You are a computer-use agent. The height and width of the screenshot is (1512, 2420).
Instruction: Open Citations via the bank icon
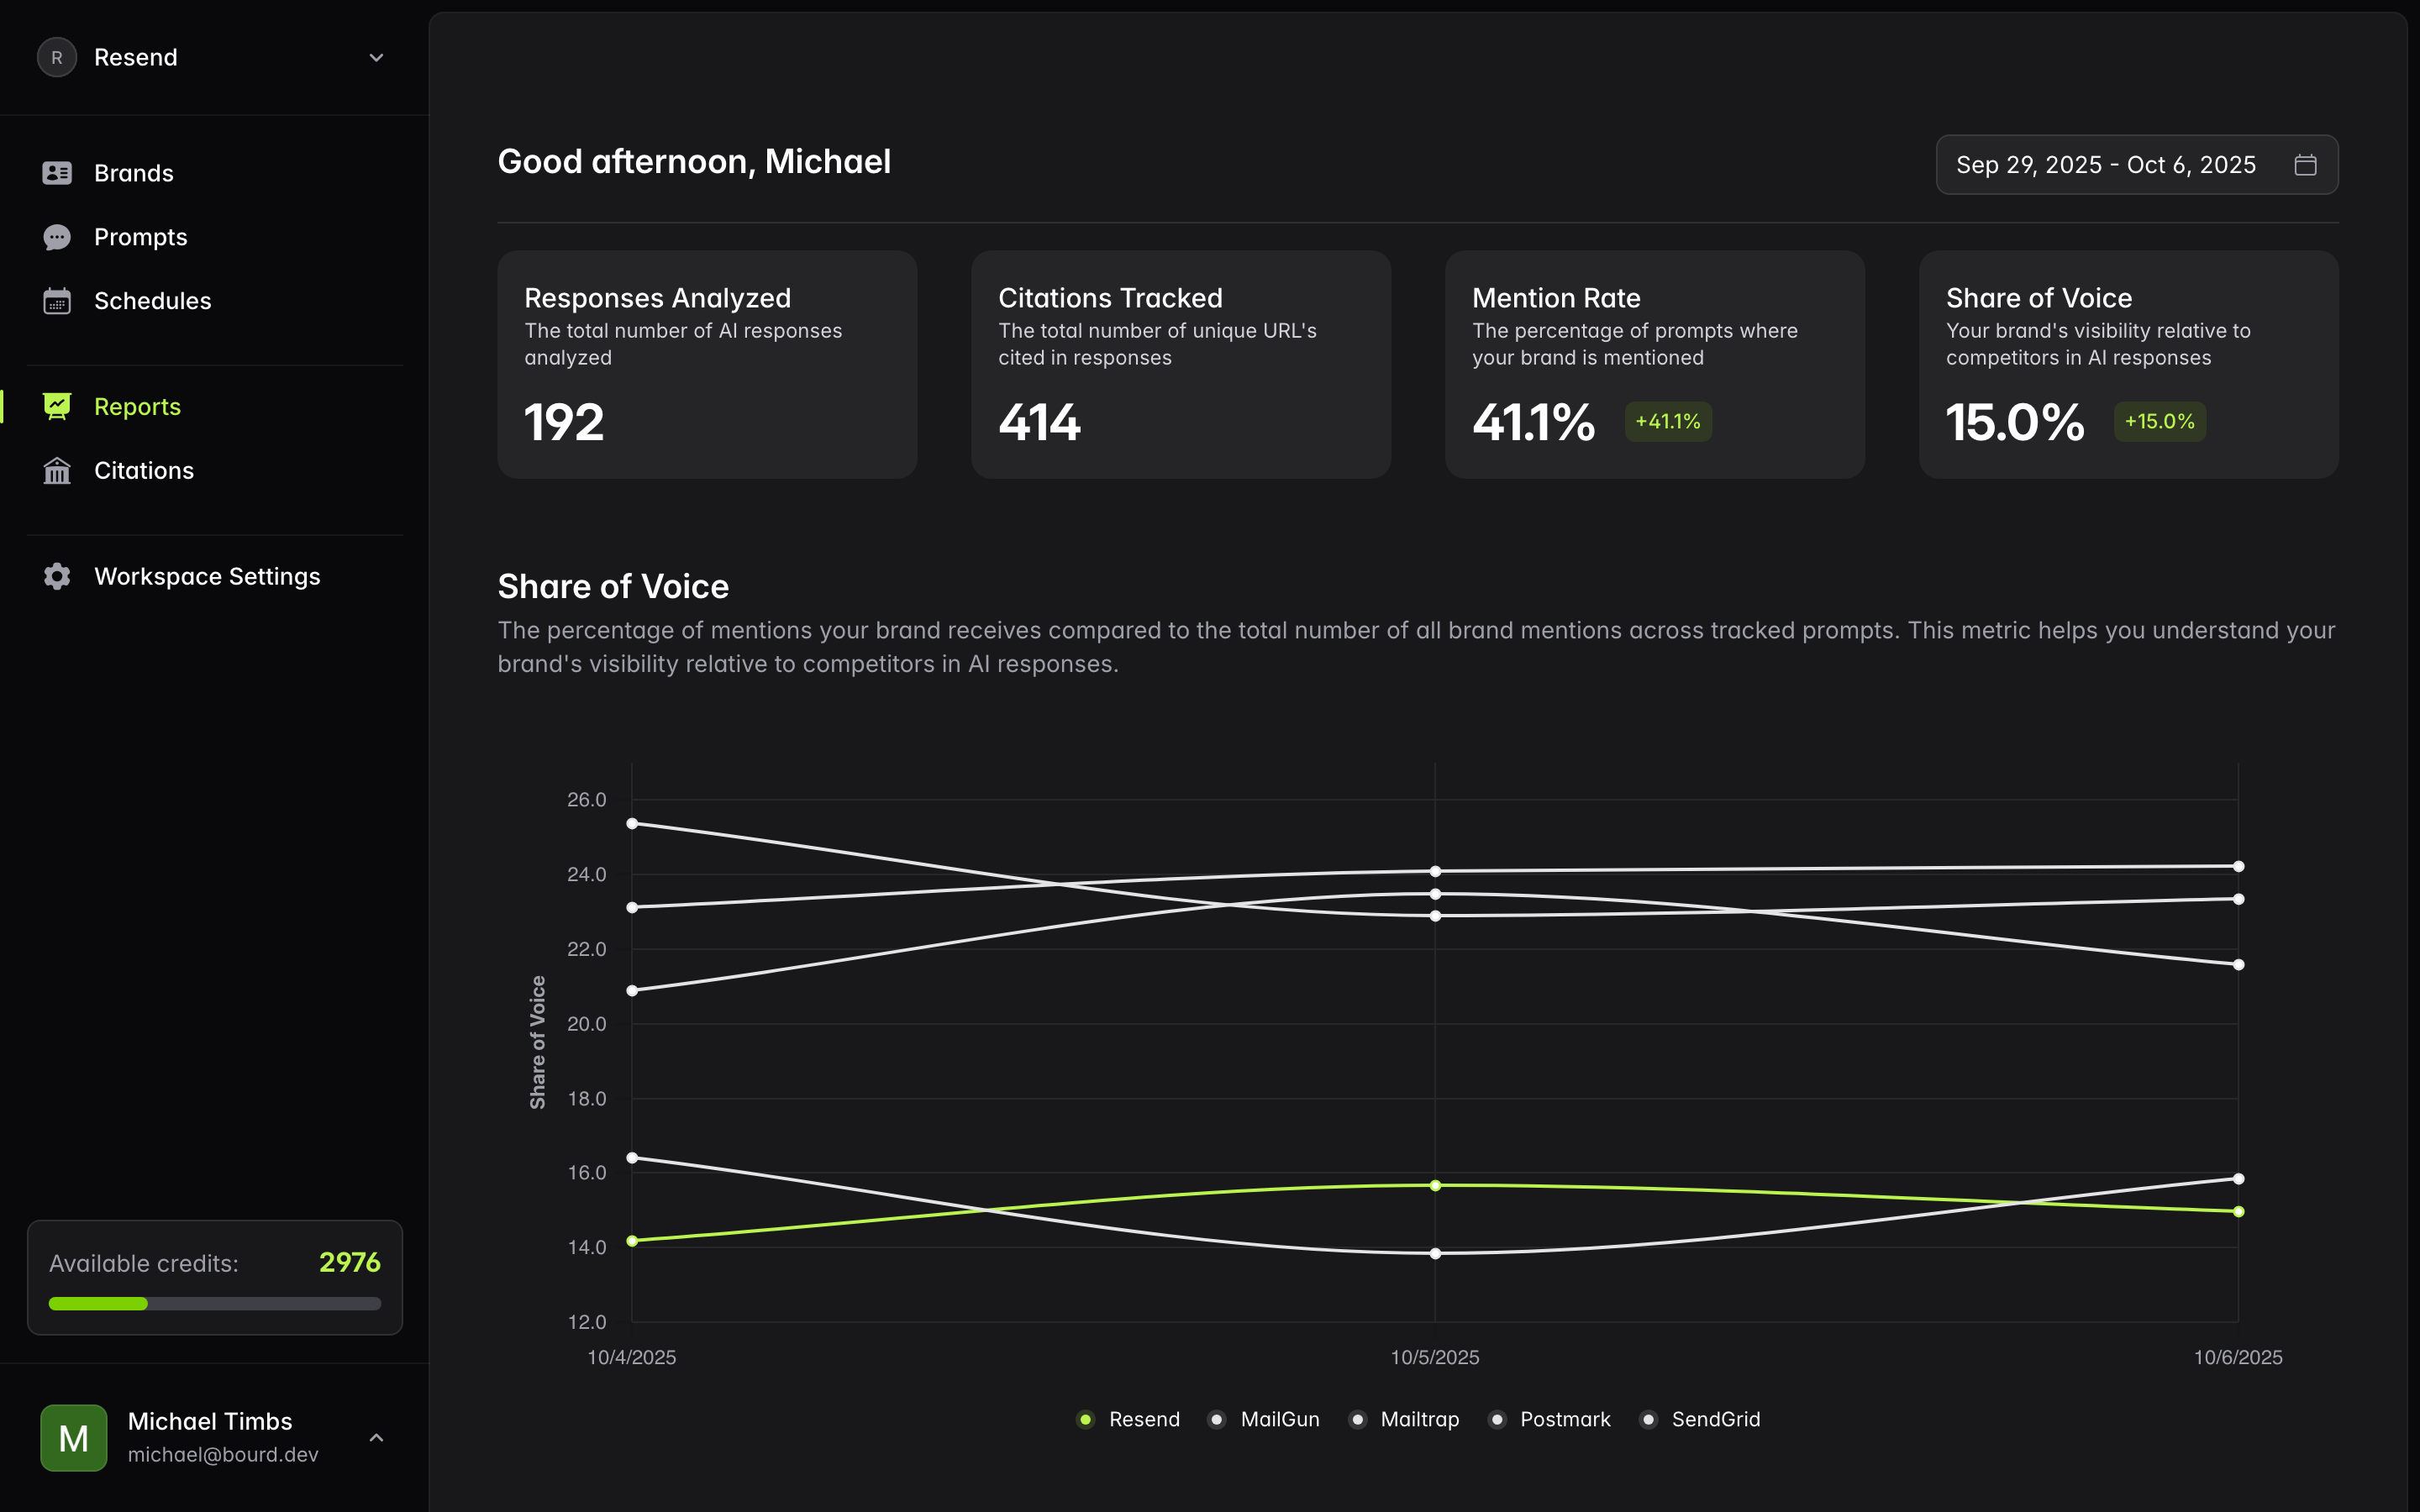[57, 470]
